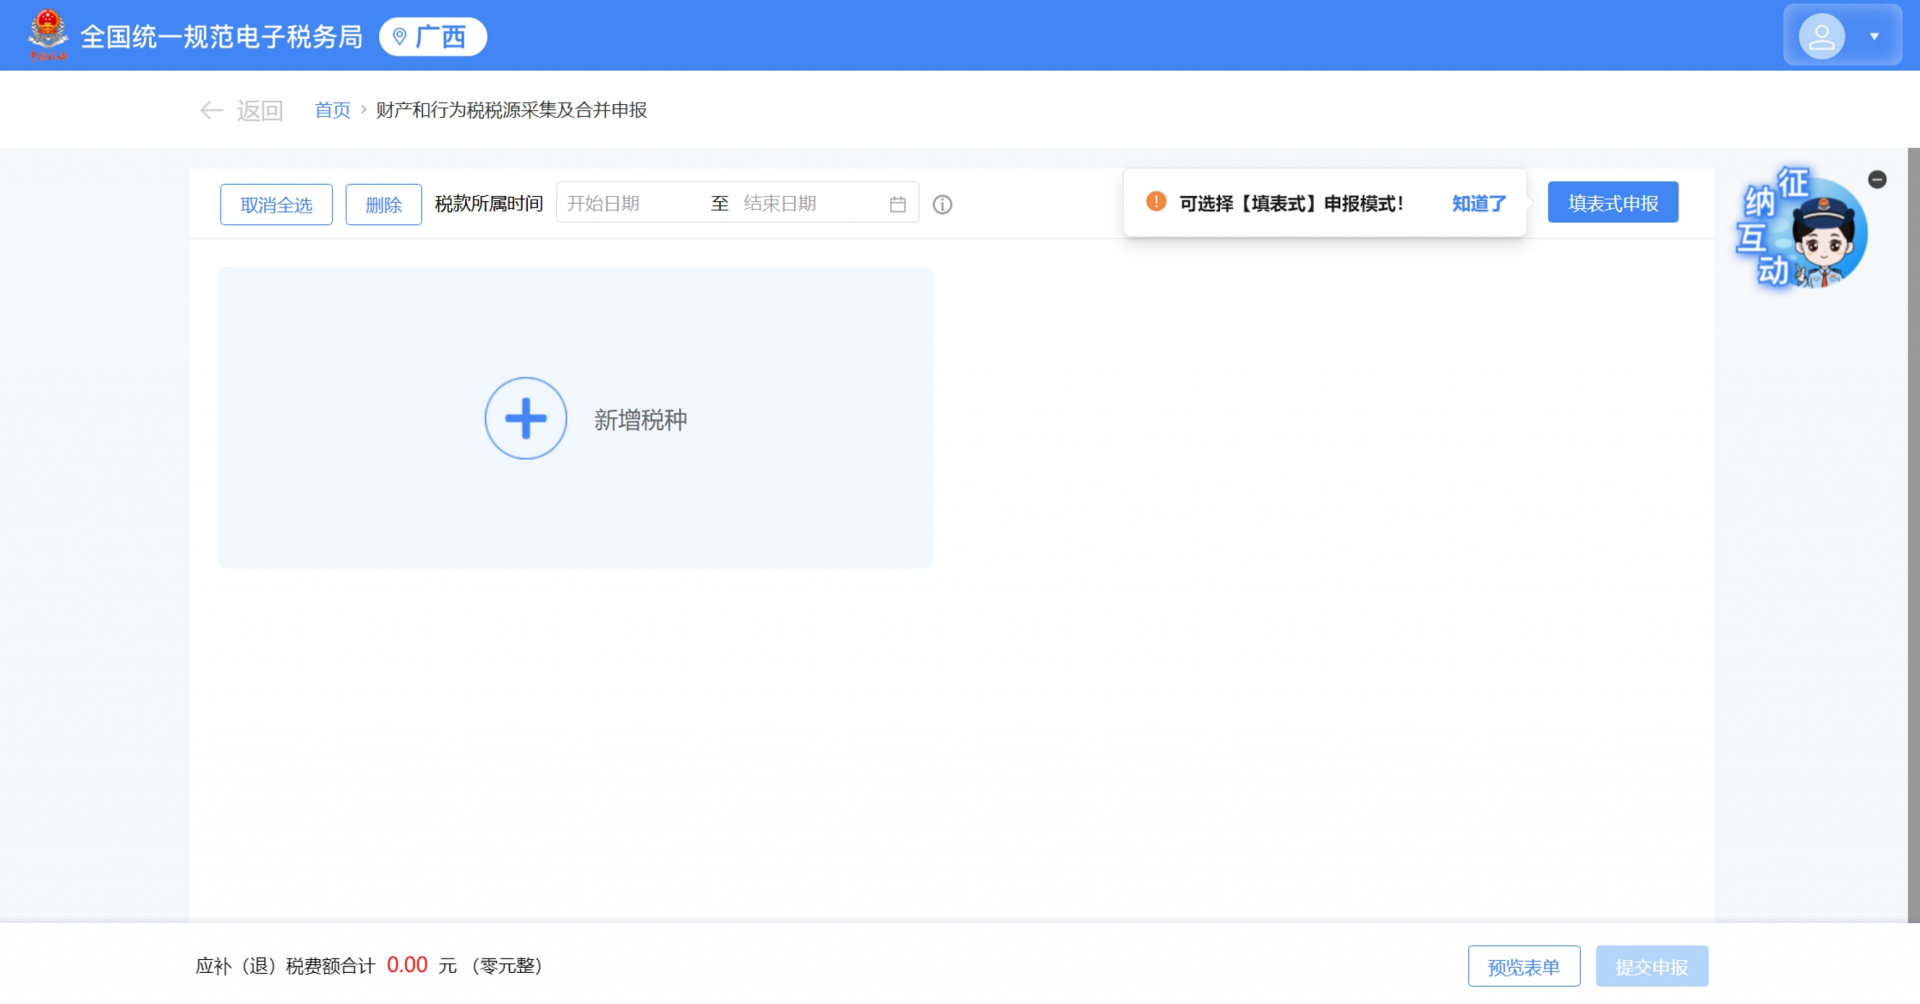
Task: Click the 填表式申报 button
Action: point(1612,201)
